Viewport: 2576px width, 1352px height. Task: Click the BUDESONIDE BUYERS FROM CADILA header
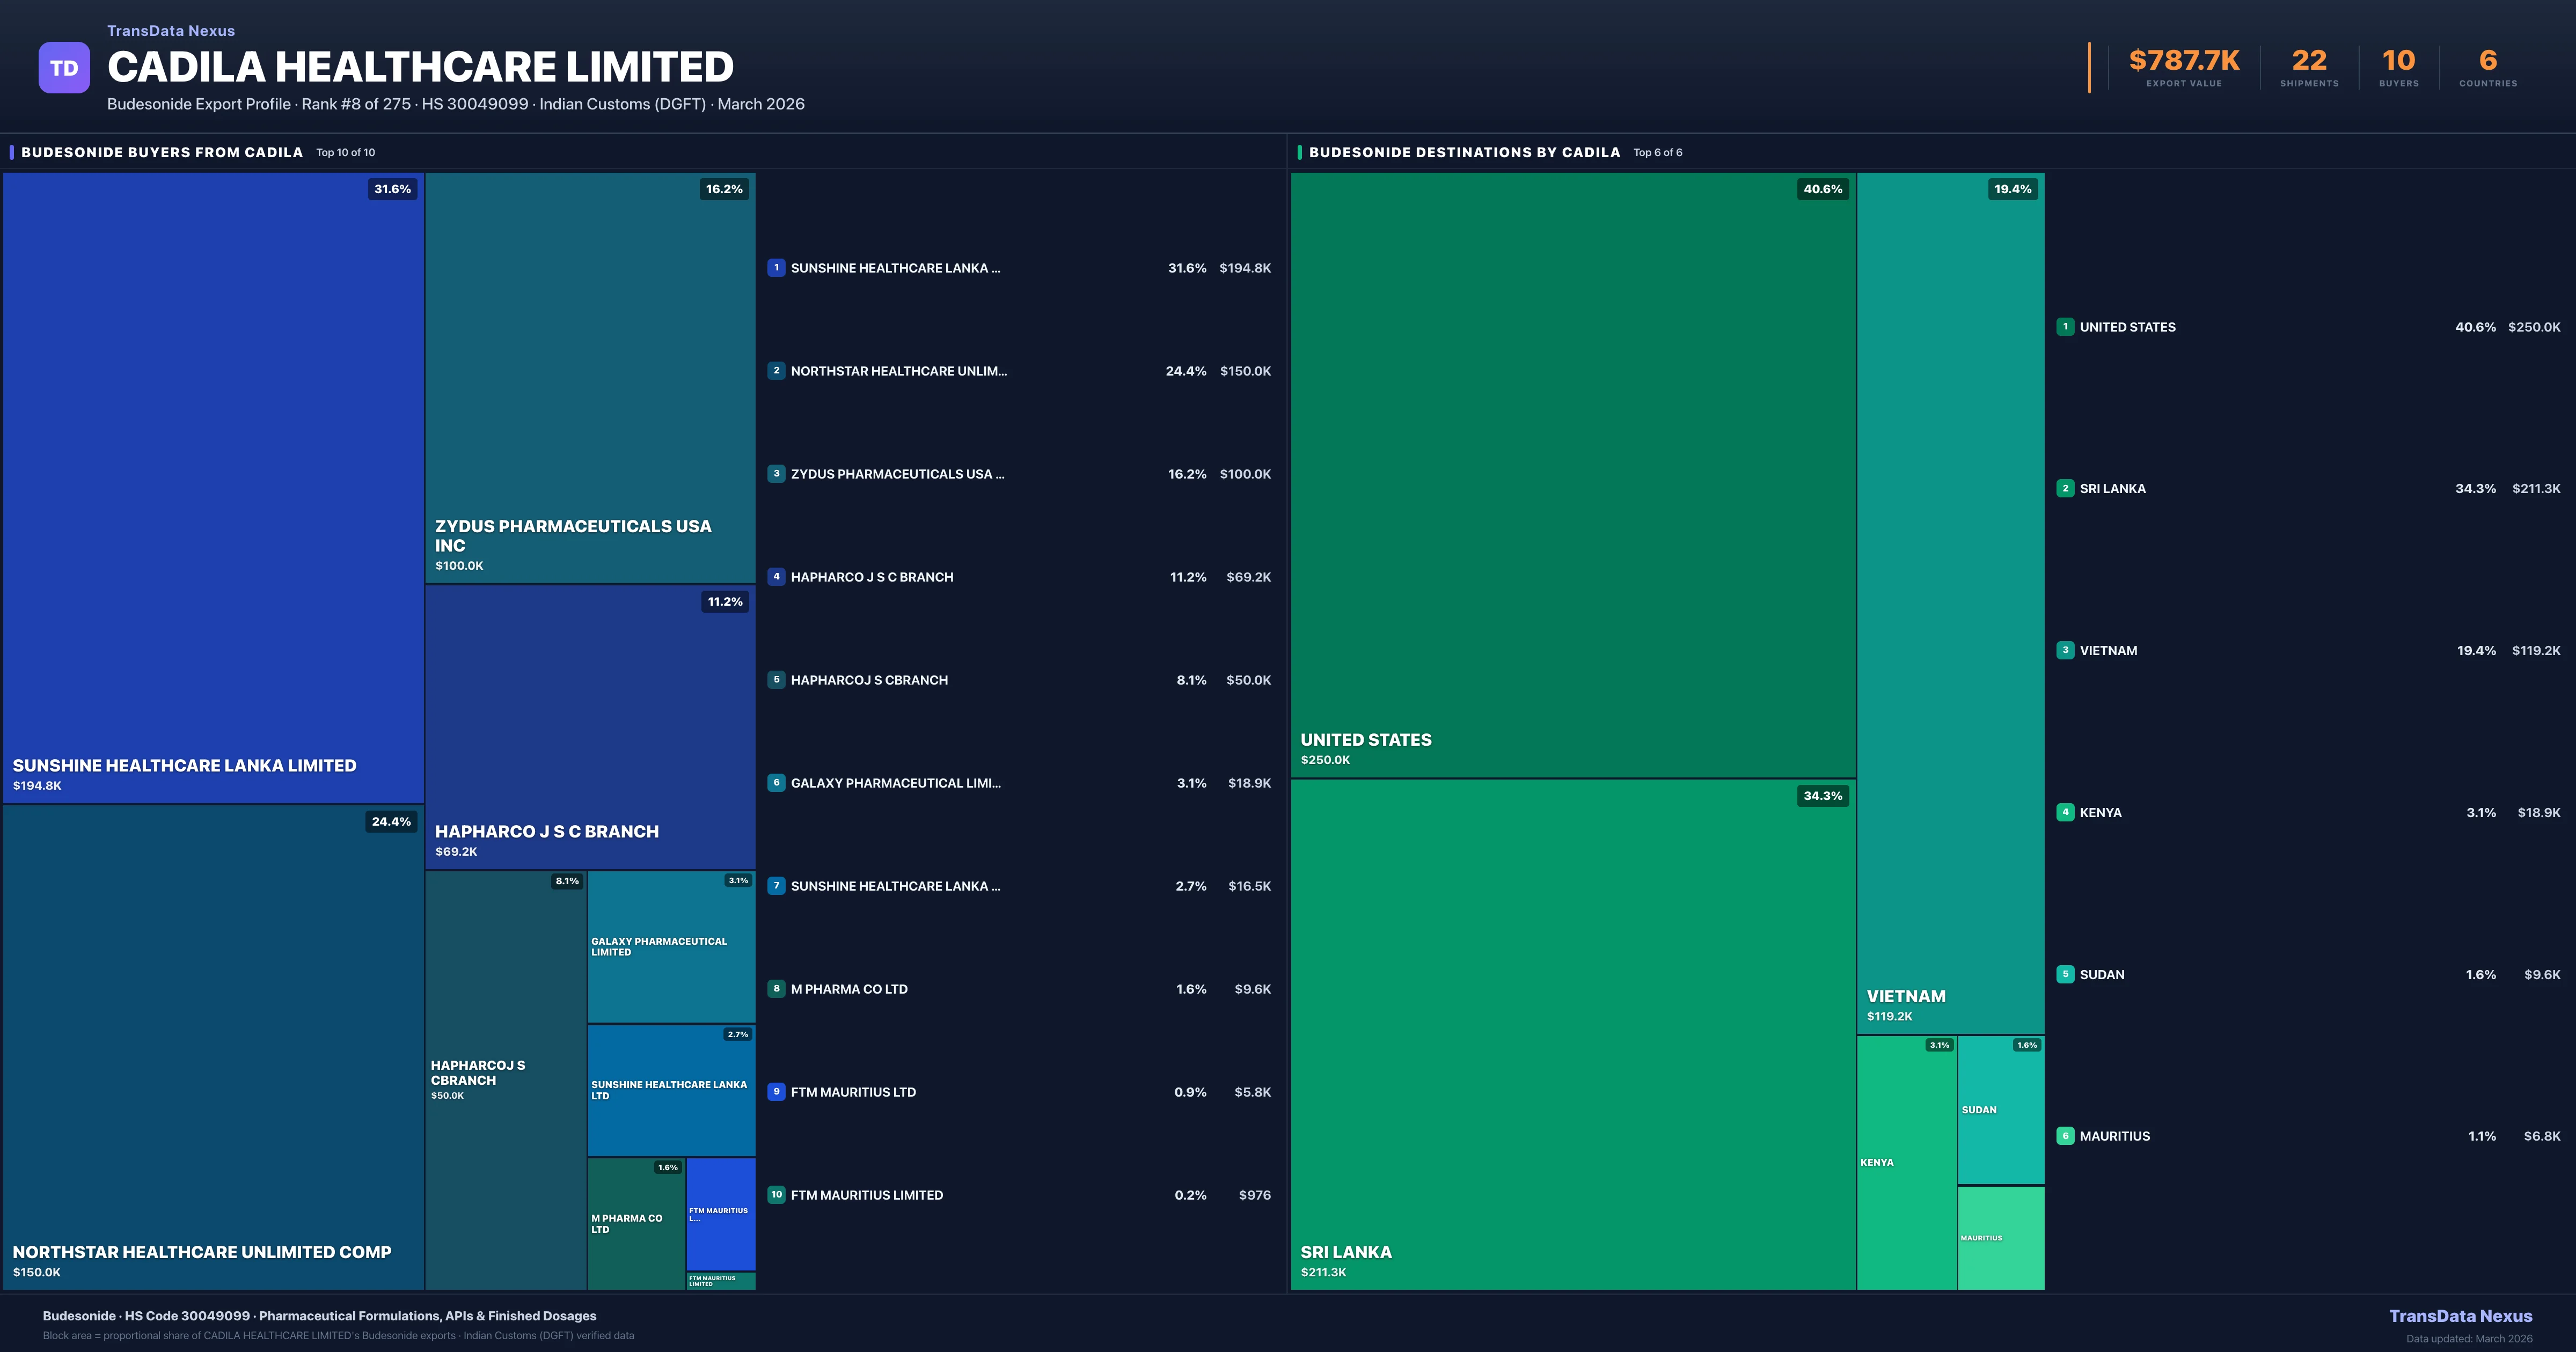click(x=161, y=152)
